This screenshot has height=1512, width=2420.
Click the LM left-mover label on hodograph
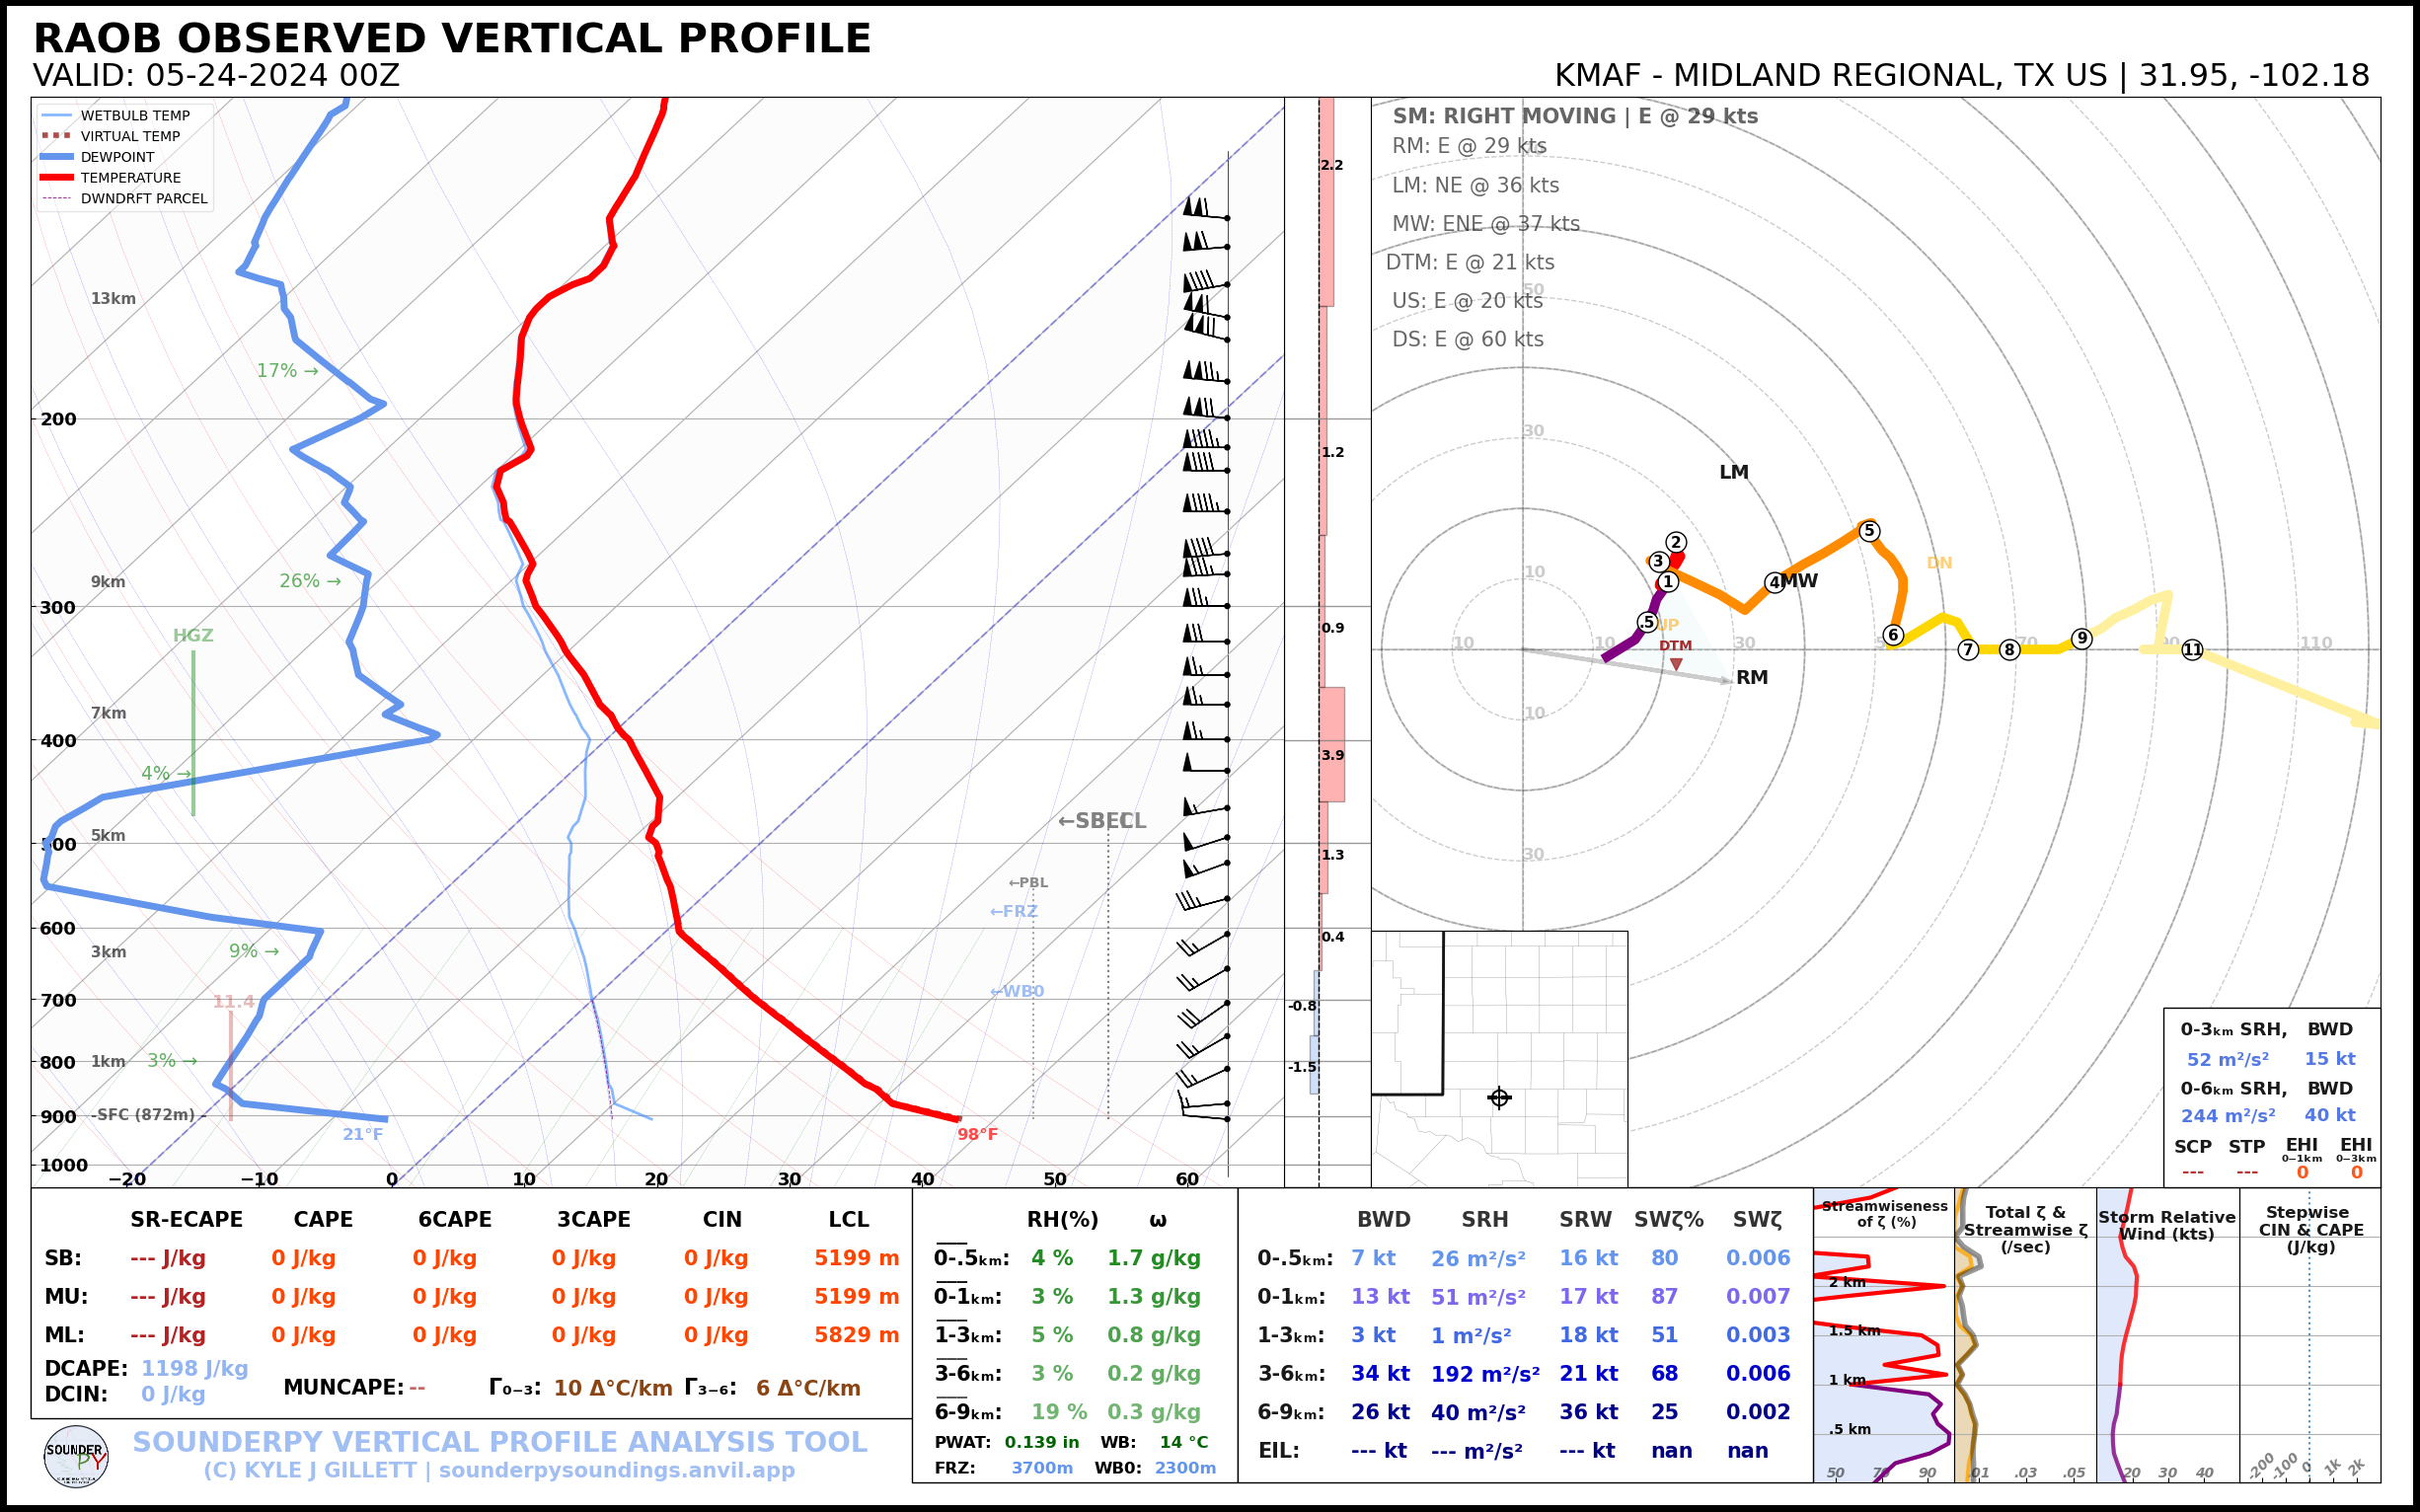click(x=1733, y=473)
